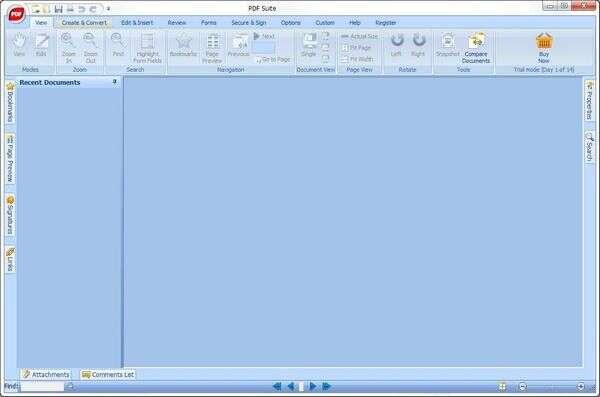600x397 pixels.
Task: Click the fit-to-window icon in status bar
Action: 502,387
